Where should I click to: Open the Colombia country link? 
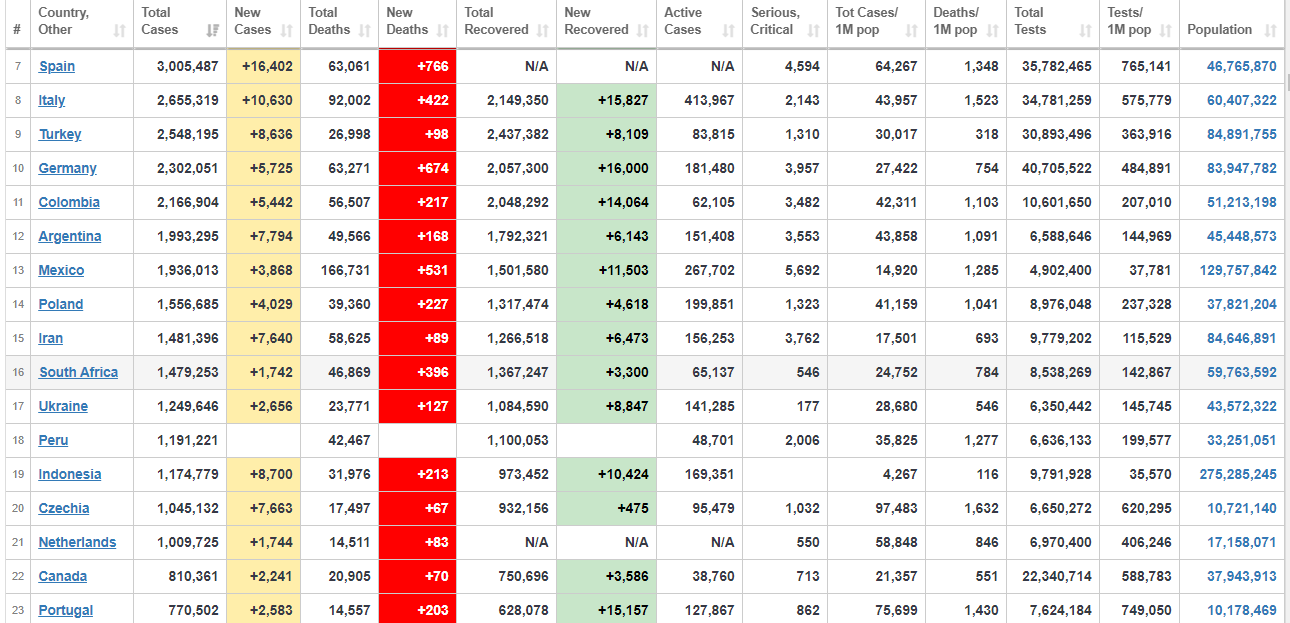coord(69,202)
